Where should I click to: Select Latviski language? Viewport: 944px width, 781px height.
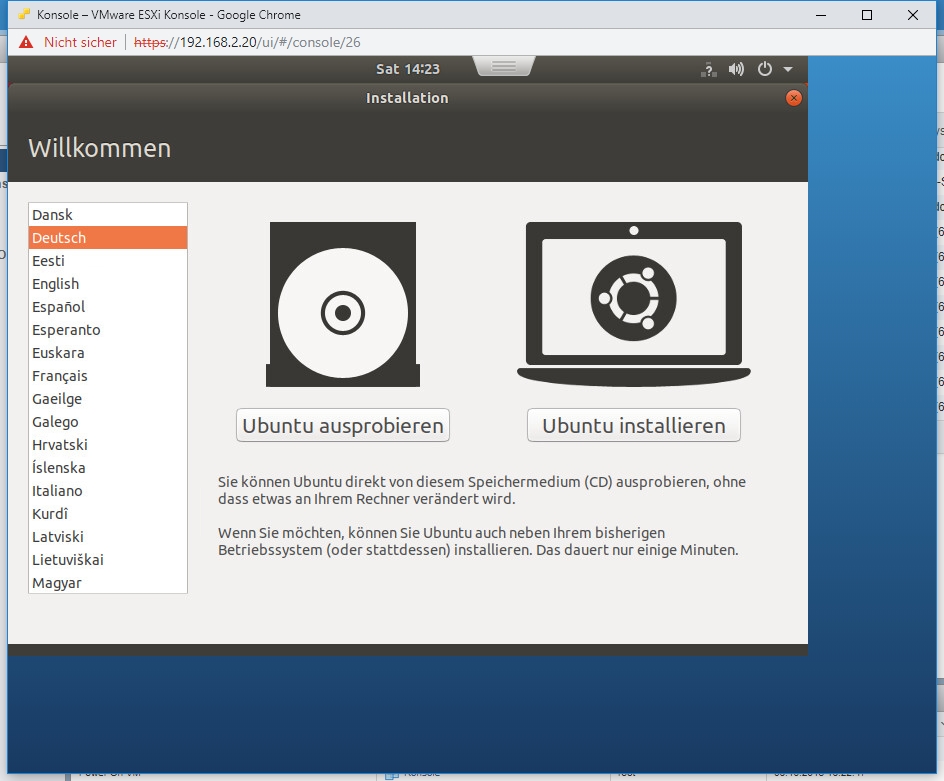[108, 537]
